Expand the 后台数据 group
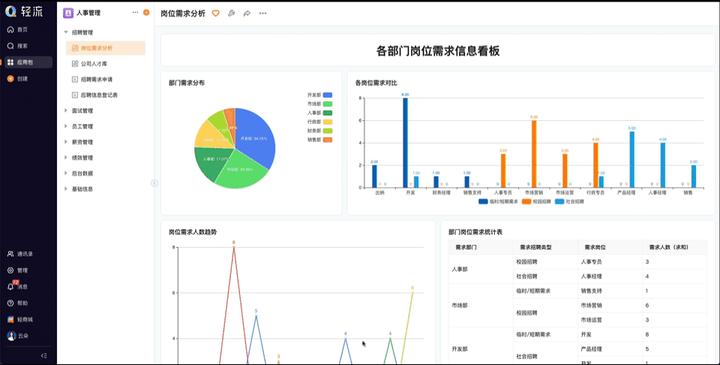 [x=66, y=173]
